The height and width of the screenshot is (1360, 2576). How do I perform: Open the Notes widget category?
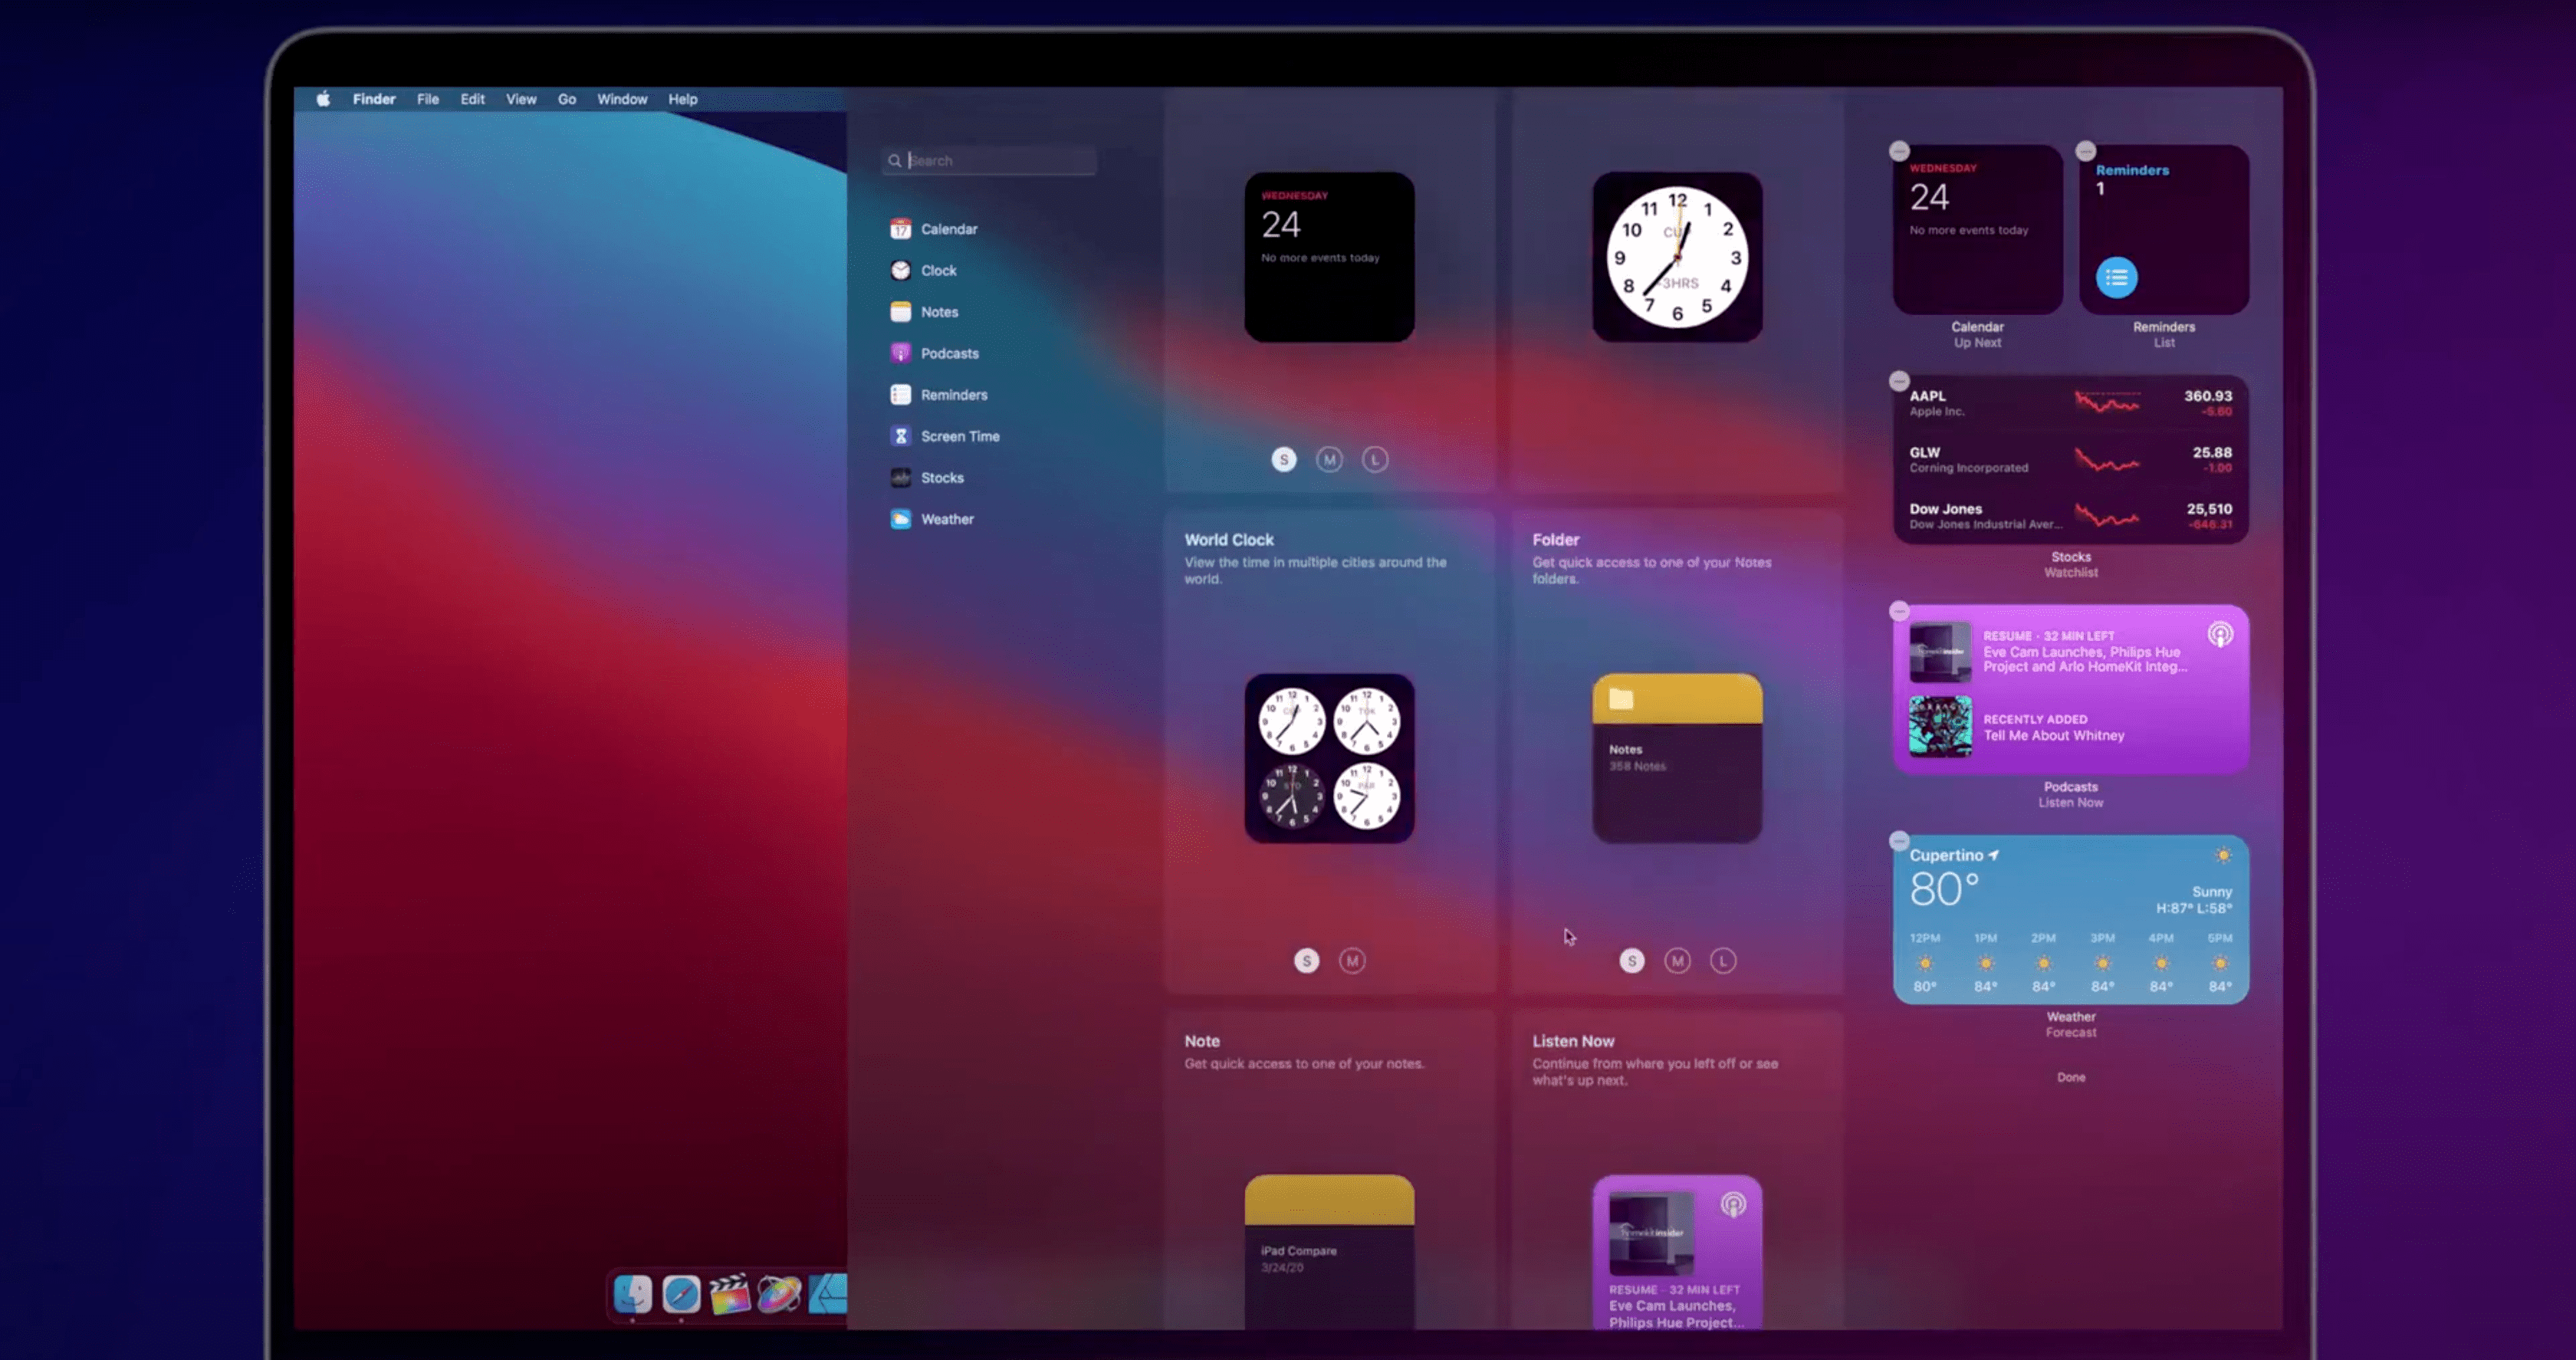click(940, 311)
